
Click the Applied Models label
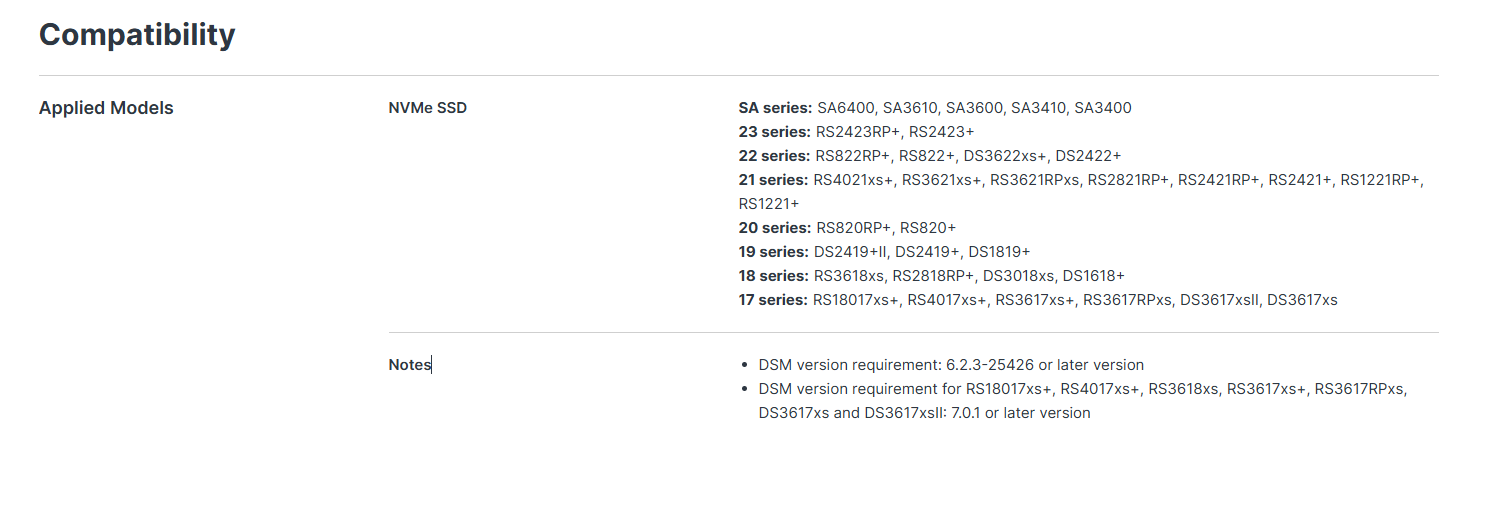click(x=106, y=108)
